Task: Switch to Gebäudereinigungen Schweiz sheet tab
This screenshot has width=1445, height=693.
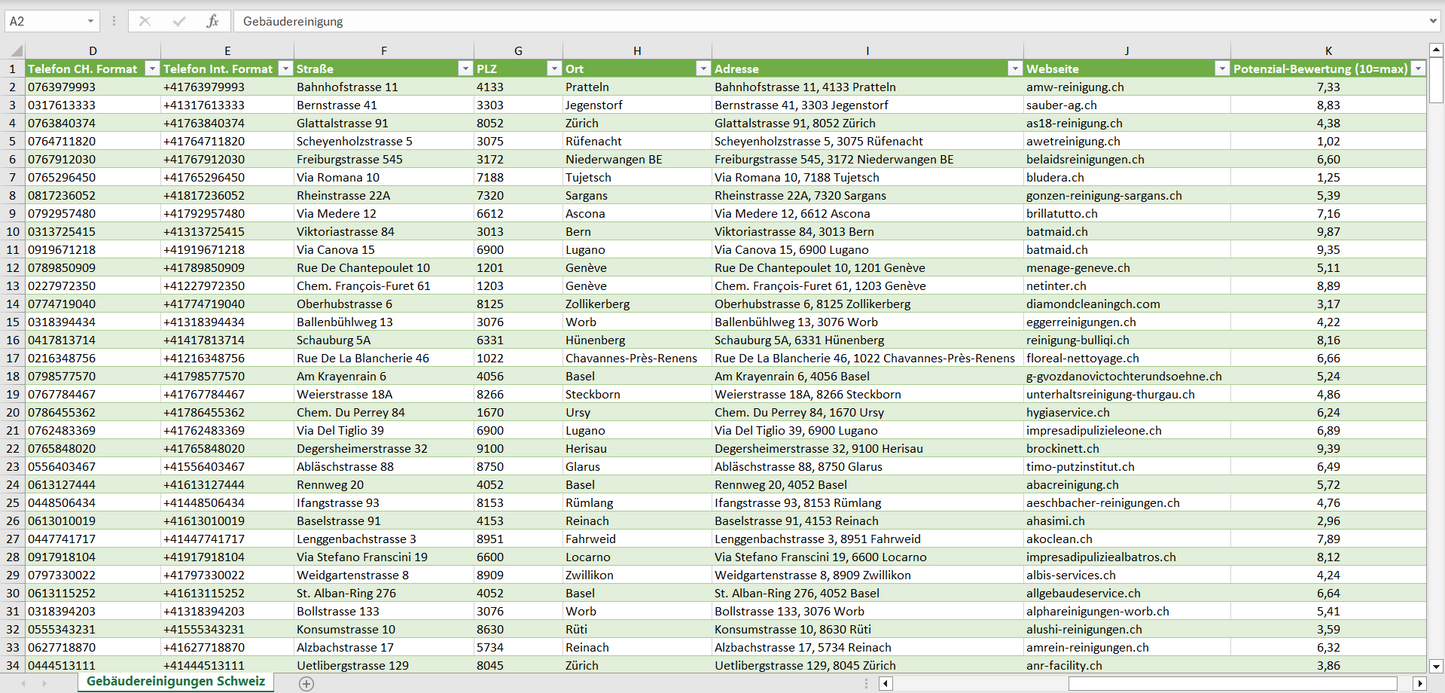Action: 176,682
